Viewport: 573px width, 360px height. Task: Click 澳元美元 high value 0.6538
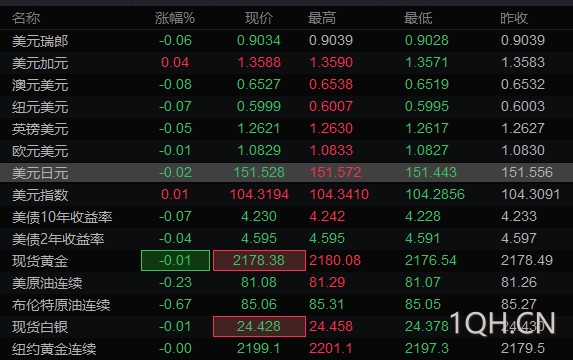331,84
